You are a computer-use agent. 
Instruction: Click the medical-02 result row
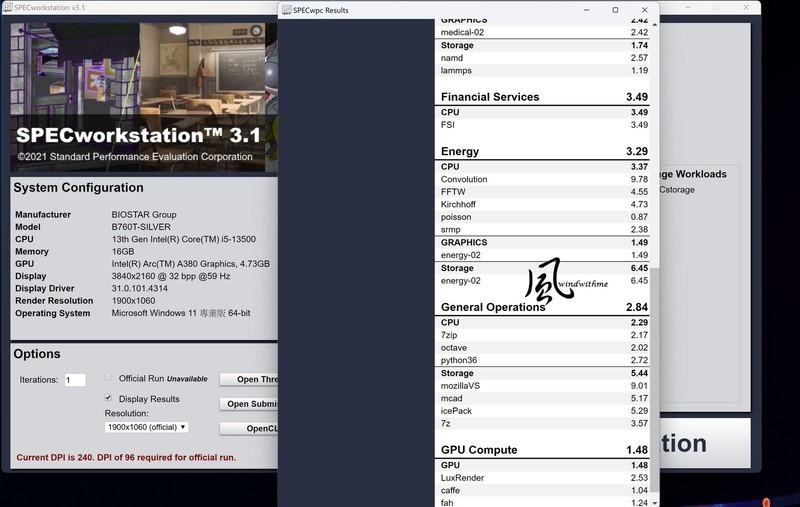(x=543, y=32)
